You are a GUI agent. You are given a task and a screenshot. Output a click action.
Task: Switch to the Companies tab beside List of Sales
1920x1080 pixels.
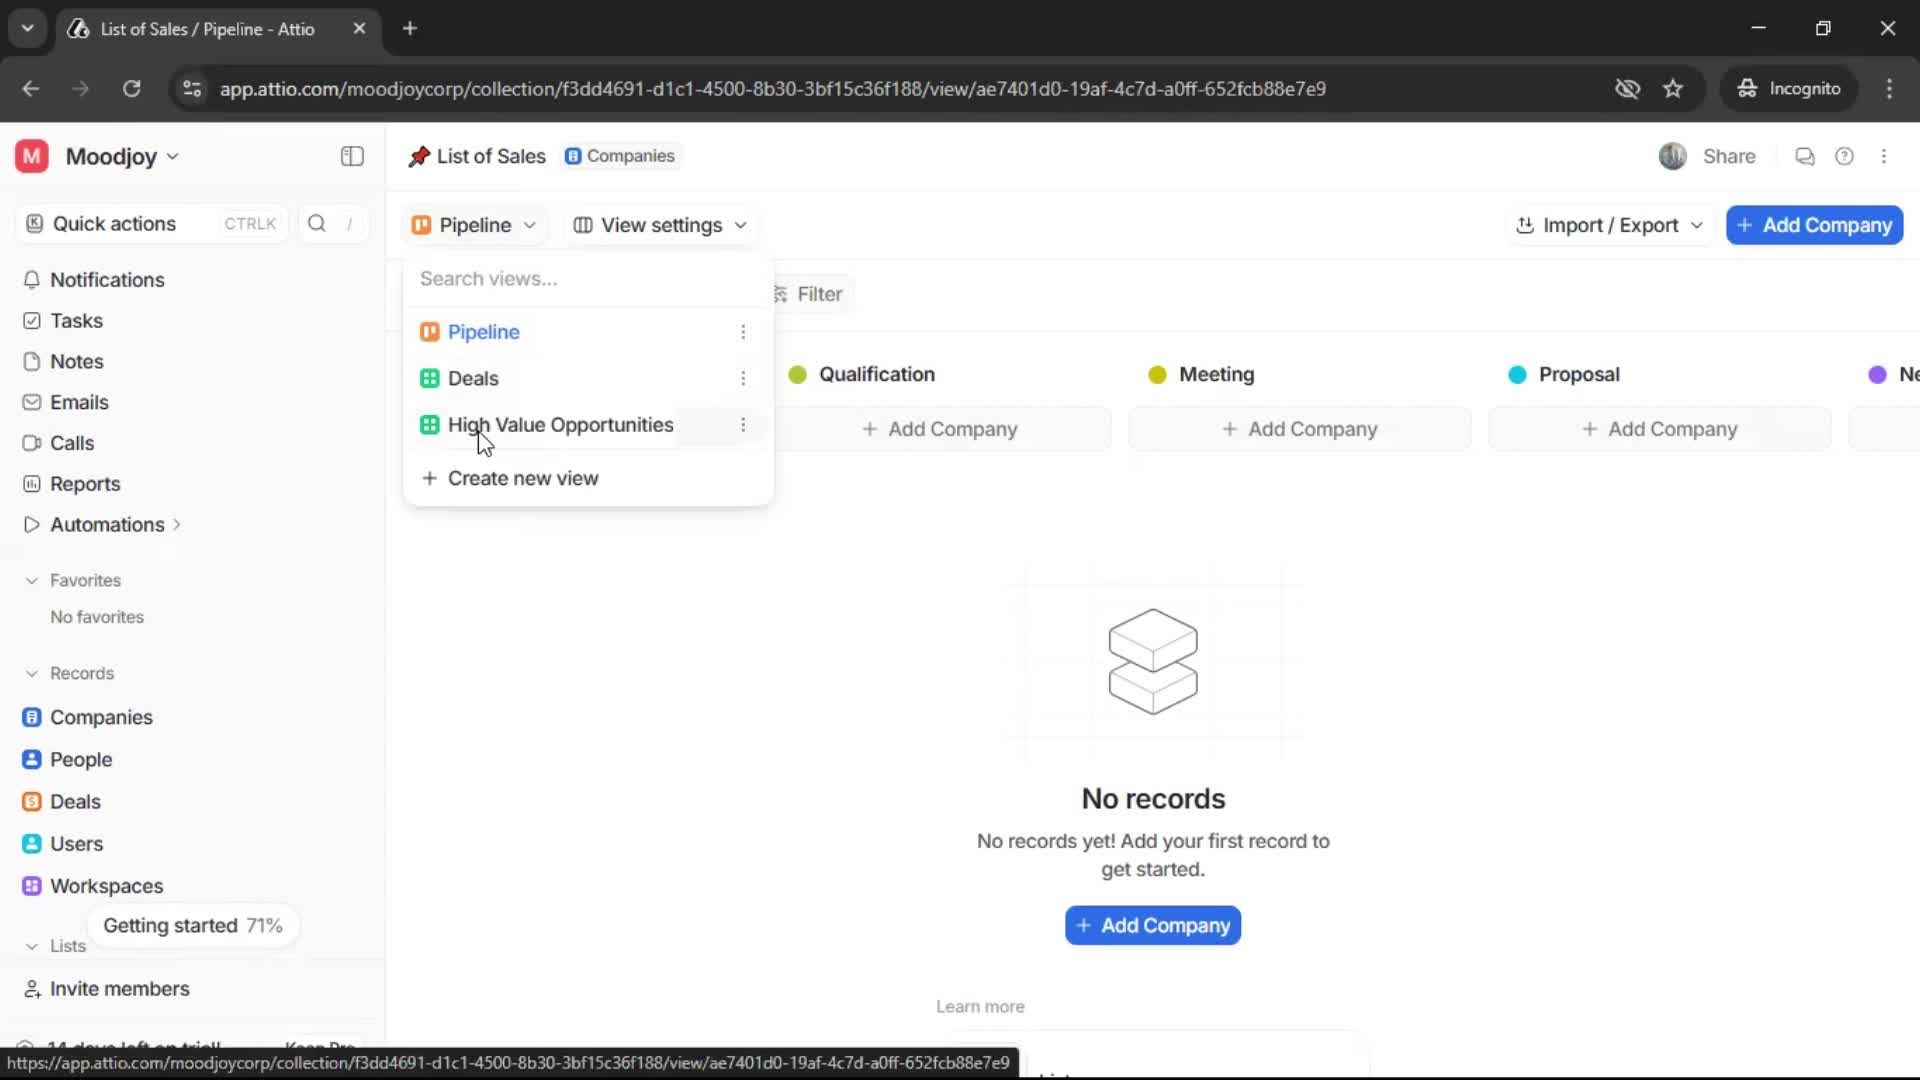[x=620, y=156]
